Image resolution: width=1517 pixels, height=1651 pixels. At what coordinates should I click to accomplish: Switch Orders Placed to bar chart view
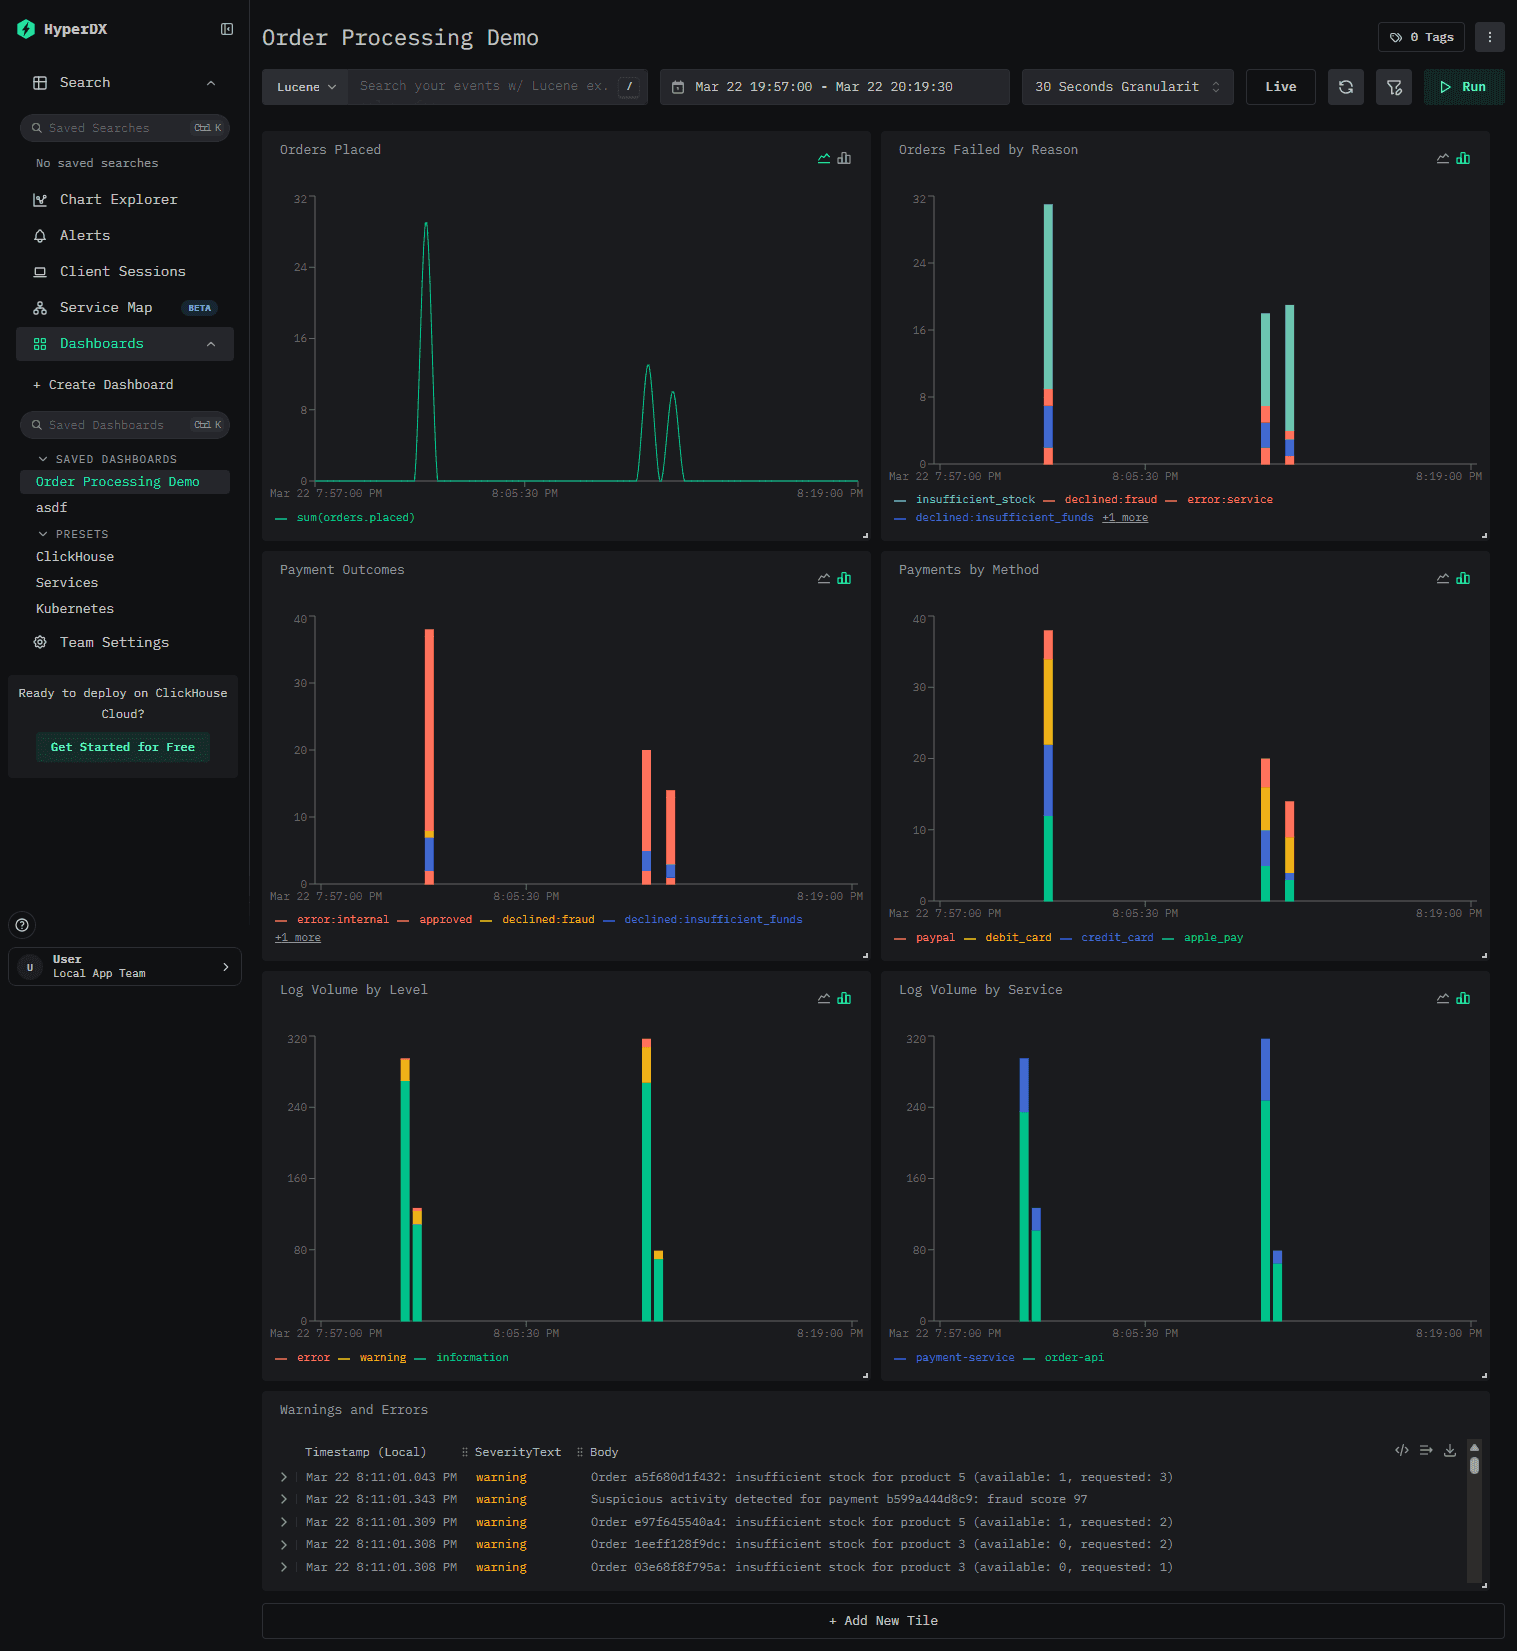click(844, 158)
